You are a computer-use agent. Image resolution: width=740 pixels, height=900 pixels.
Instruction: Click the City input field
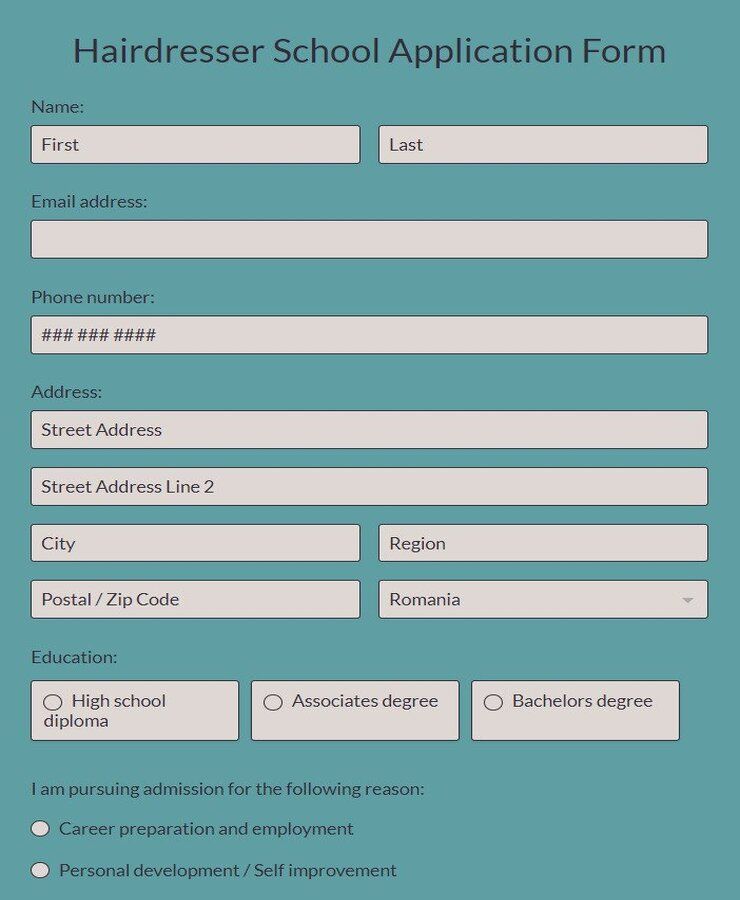coord(195,543)
